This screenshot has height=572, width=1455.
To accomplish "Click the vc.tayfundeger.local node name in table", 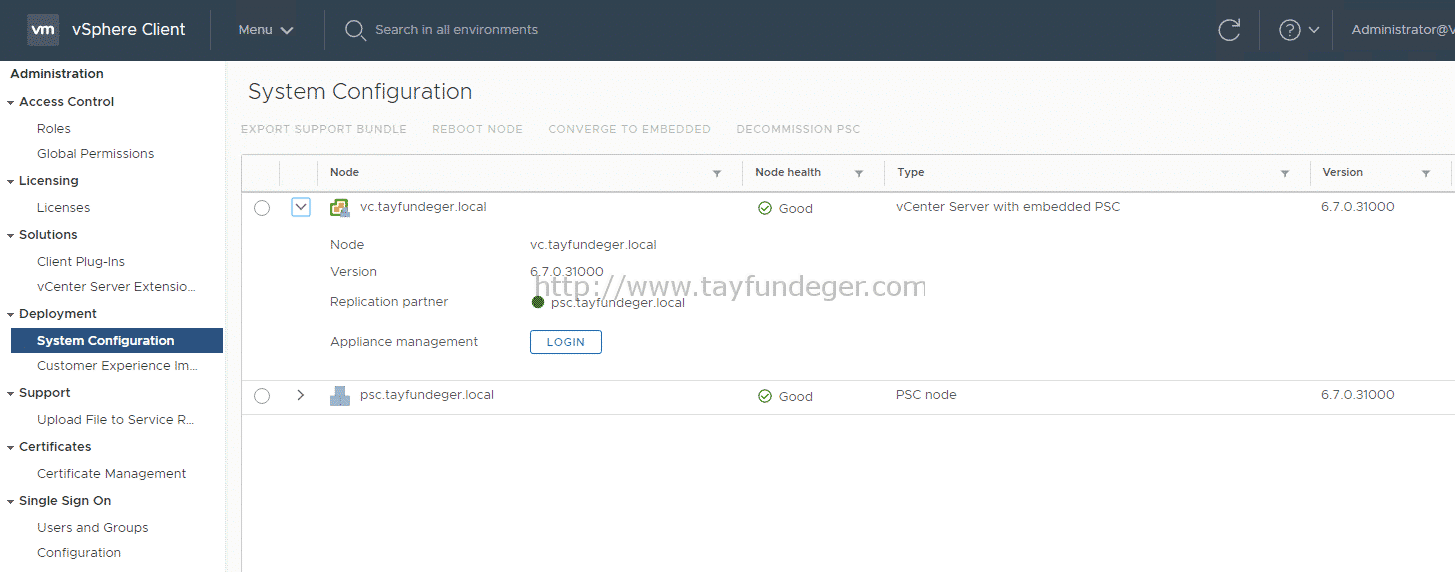I will point(423,207).
